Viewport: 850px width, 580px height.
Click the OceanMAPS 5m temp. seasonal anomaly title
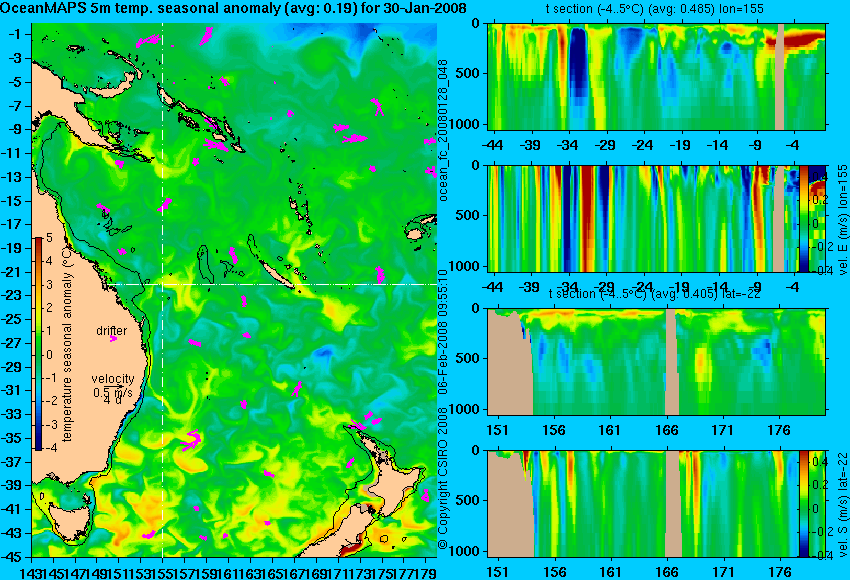[233, 9]
